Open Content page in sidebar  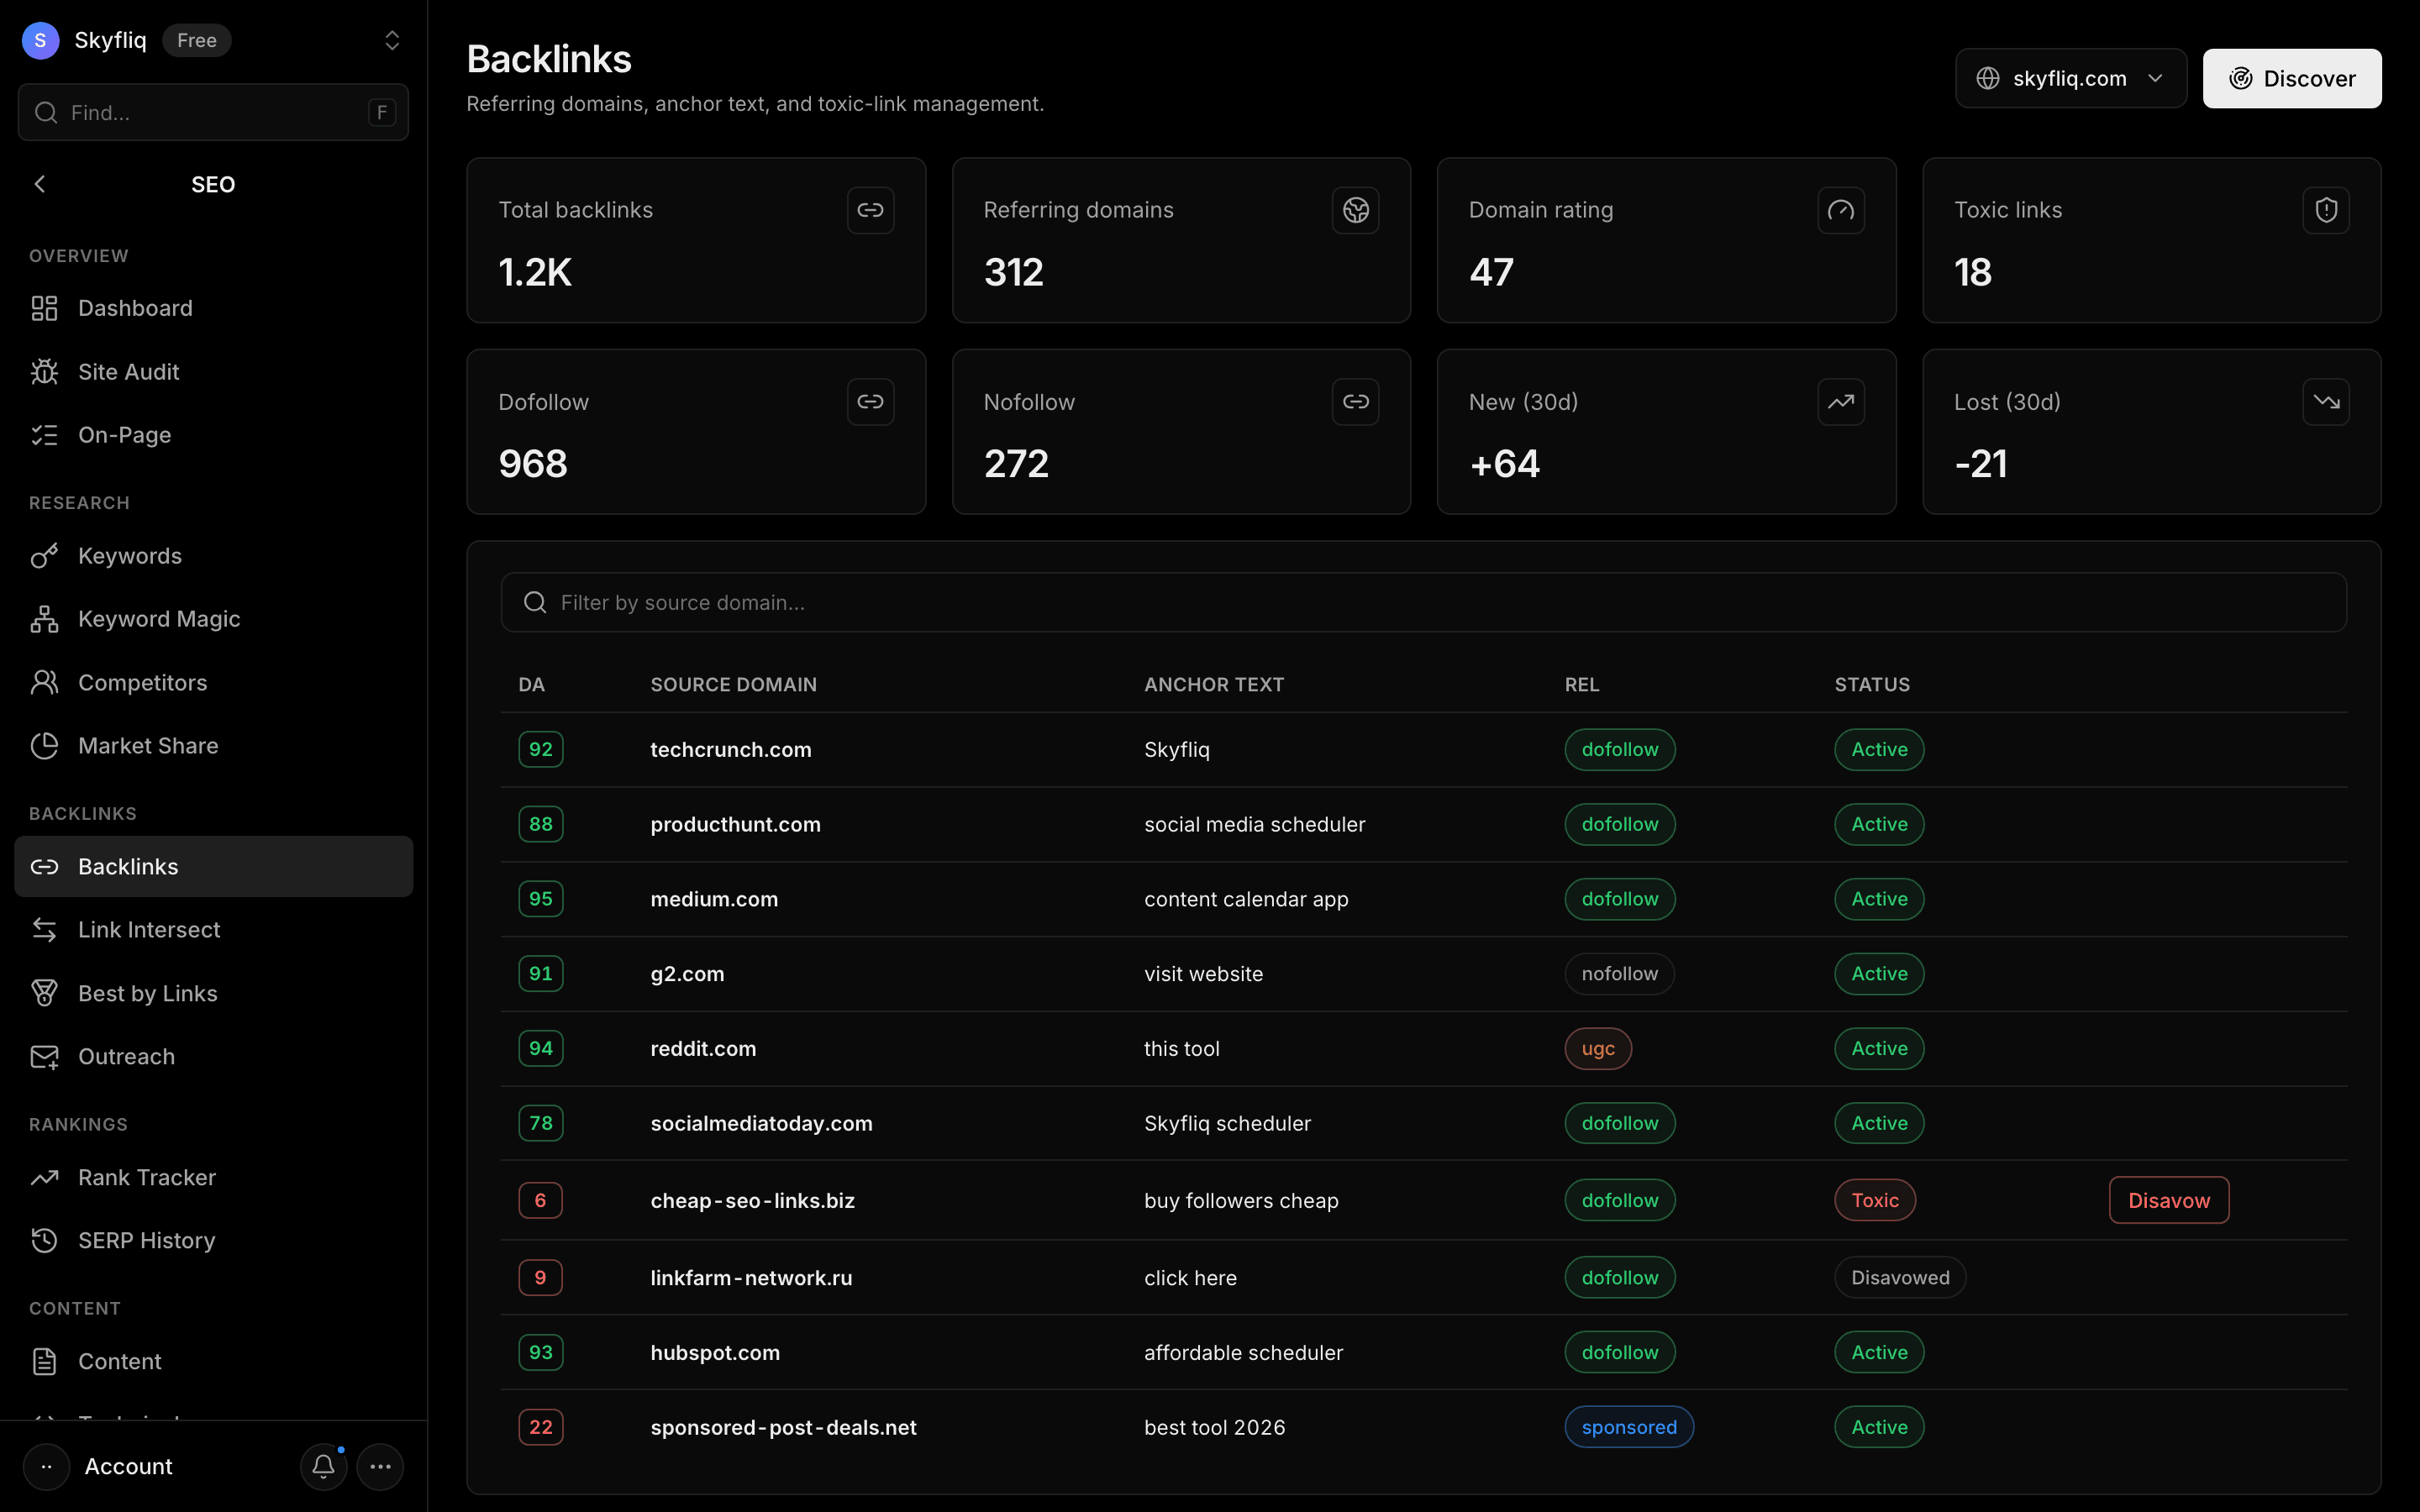(x=213, y=1362)
